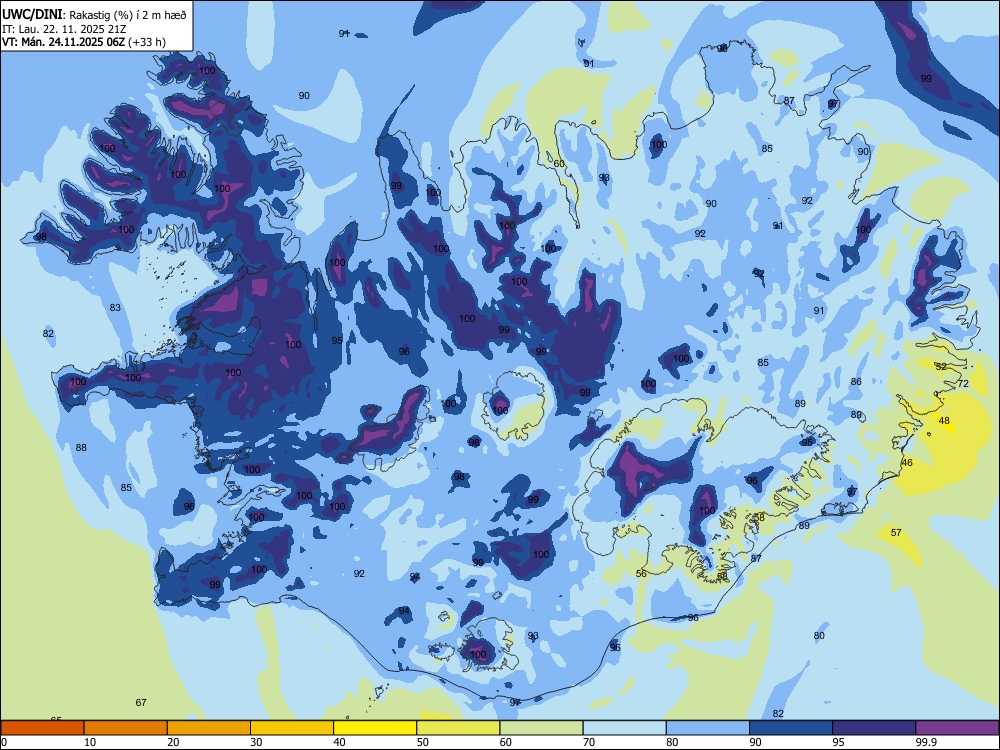
Task: Click the purple above-99.9 legend swatch
Action: click(957, 728)
